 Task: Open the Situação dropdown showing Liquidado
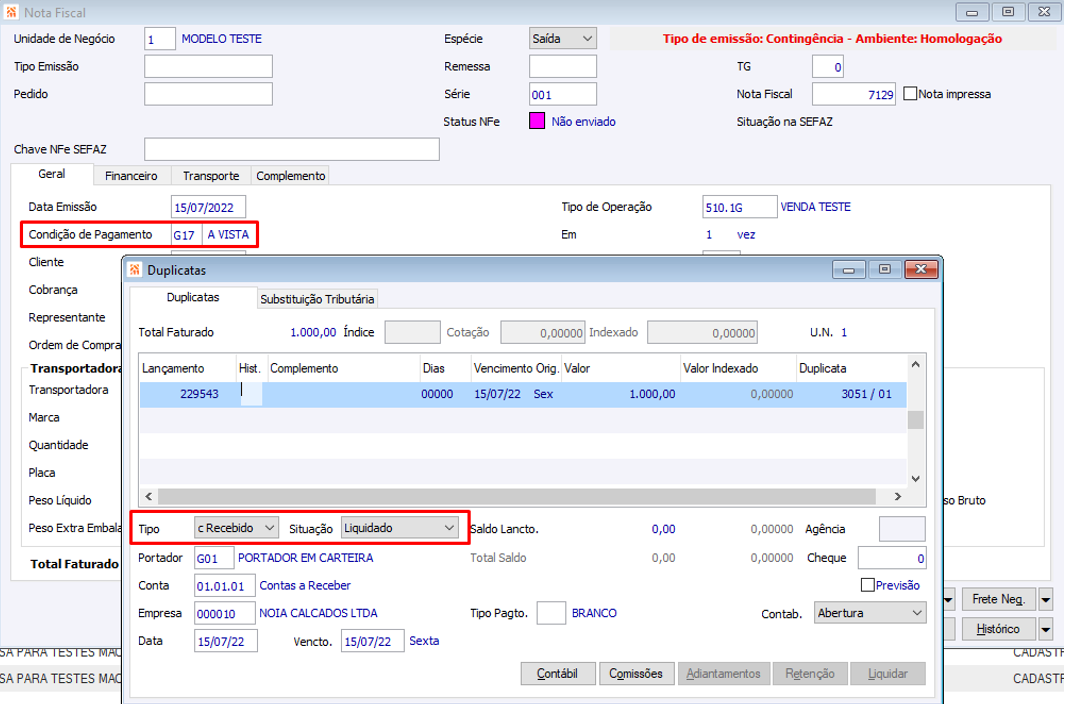pos(399,528)
